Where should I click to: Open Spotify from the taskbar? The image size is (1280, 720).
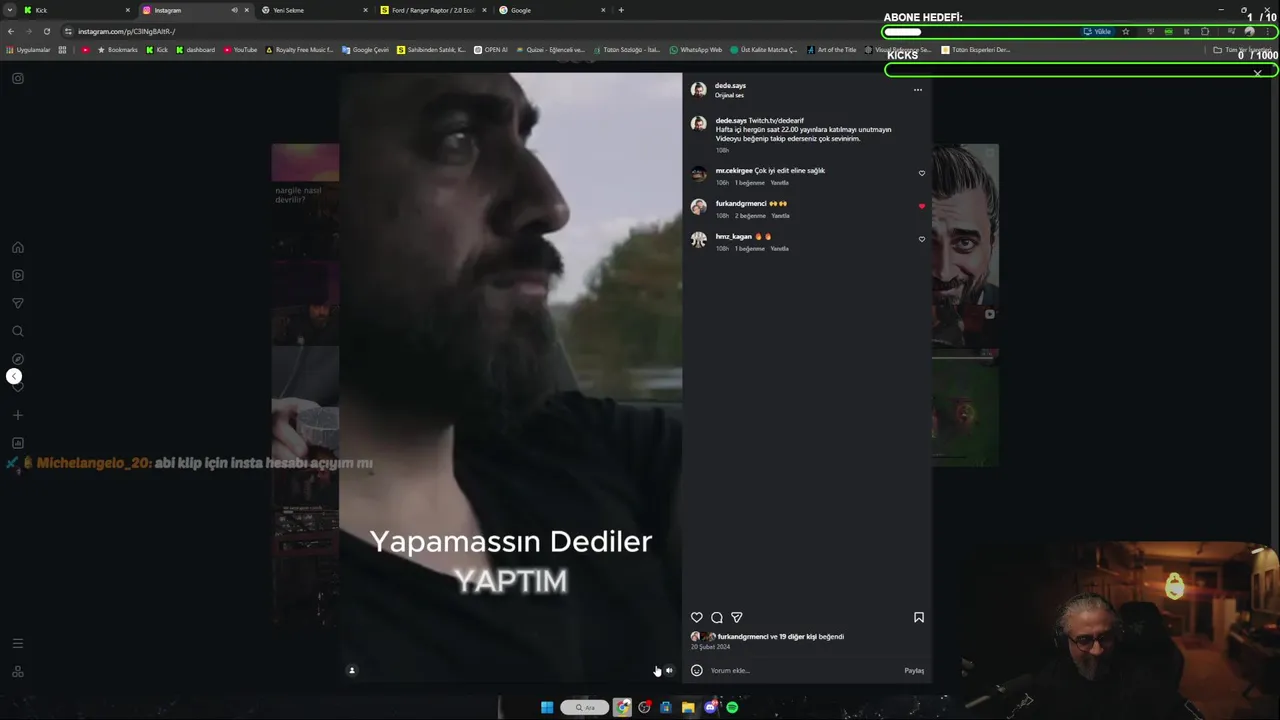coord(732,707)
